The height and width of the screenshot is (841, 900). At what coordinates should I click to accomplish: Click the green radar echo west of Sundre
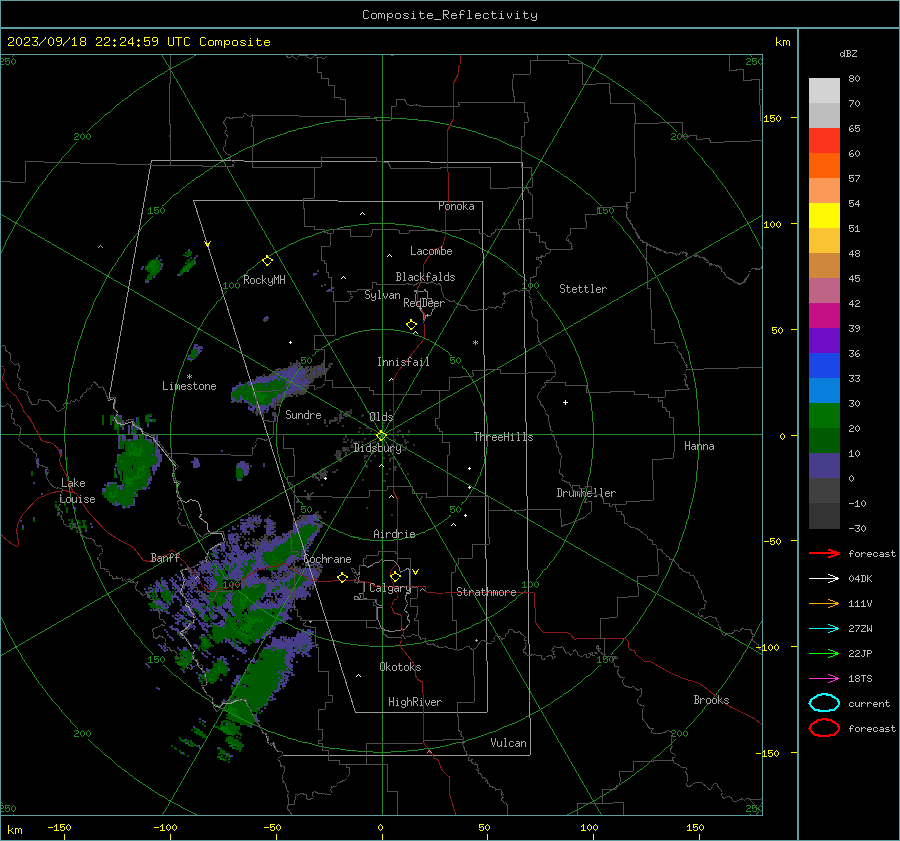(264, 390)
